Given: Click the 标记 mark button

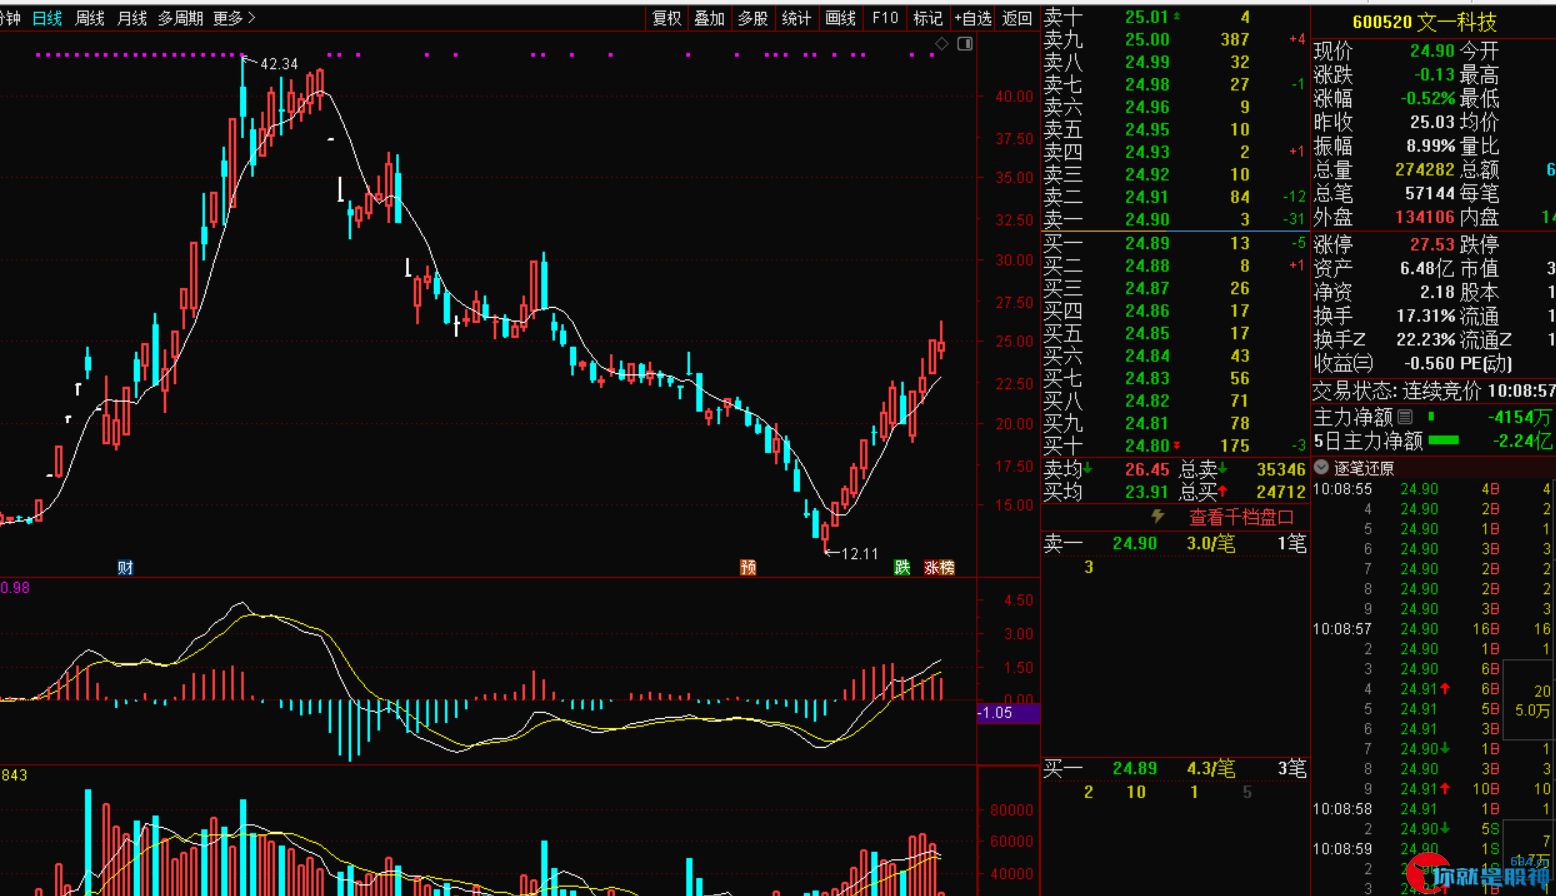Looking at the screenshot, I should [928, 18].
